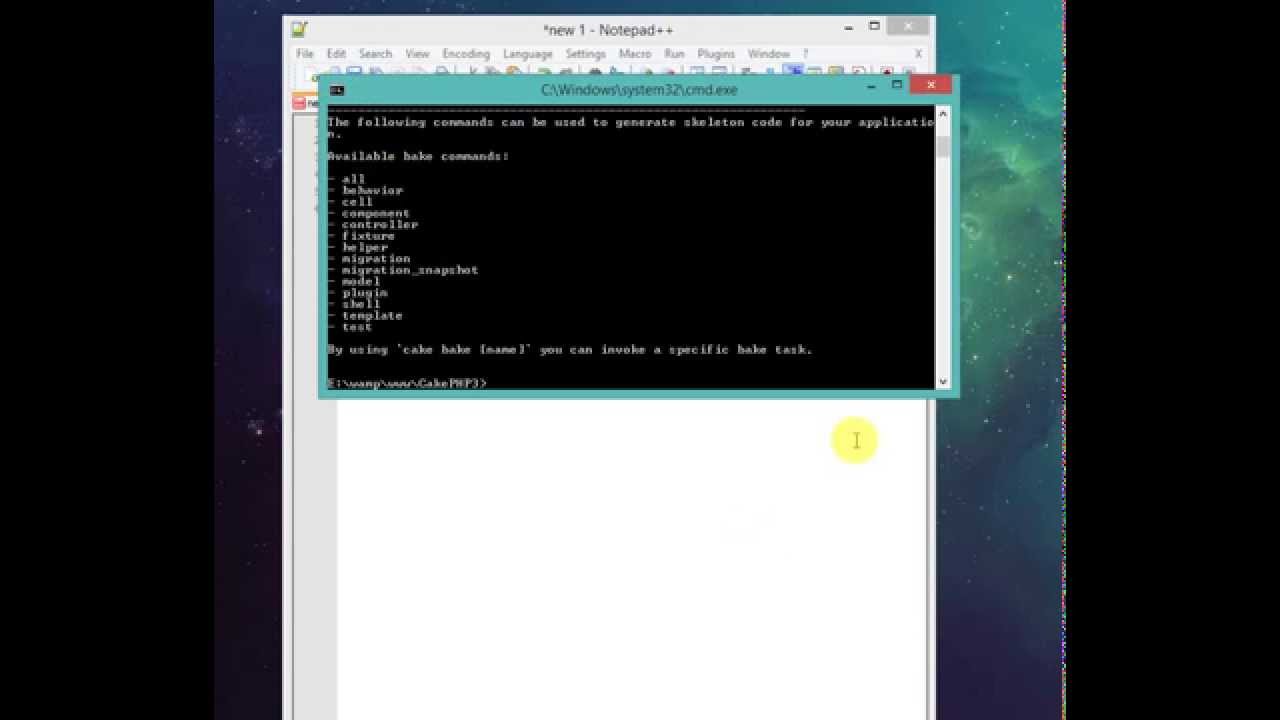The height and width of the screenshot is (720, 1280).
Task: Open the Search menu in Notepad++
Action: pyautogui.click(x=376, y=54)
